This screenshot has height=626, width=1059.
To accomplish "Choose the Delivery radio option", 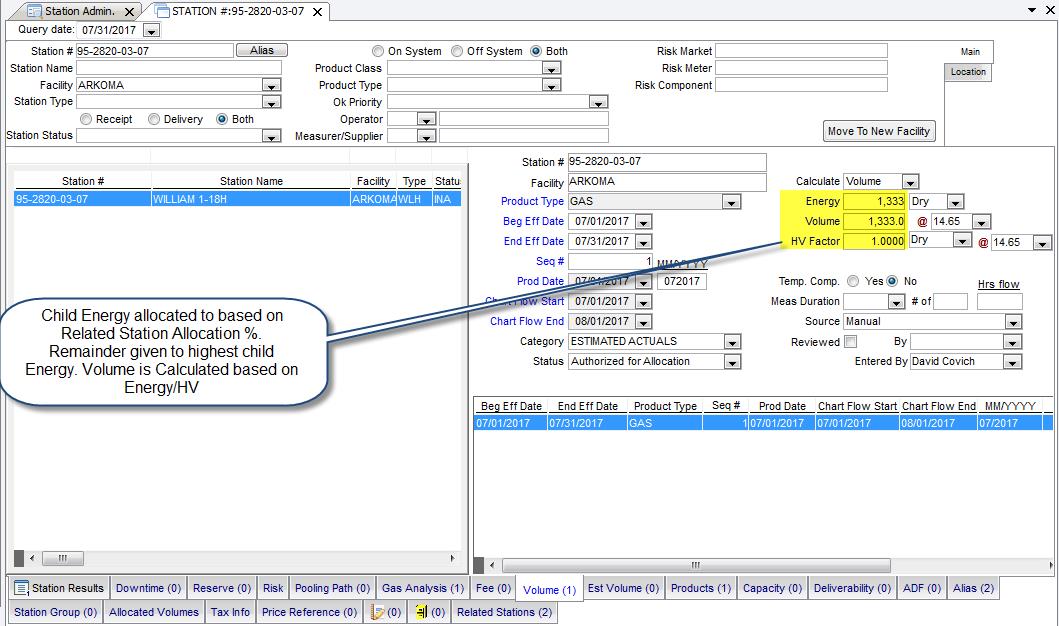I will pos(154,119).
